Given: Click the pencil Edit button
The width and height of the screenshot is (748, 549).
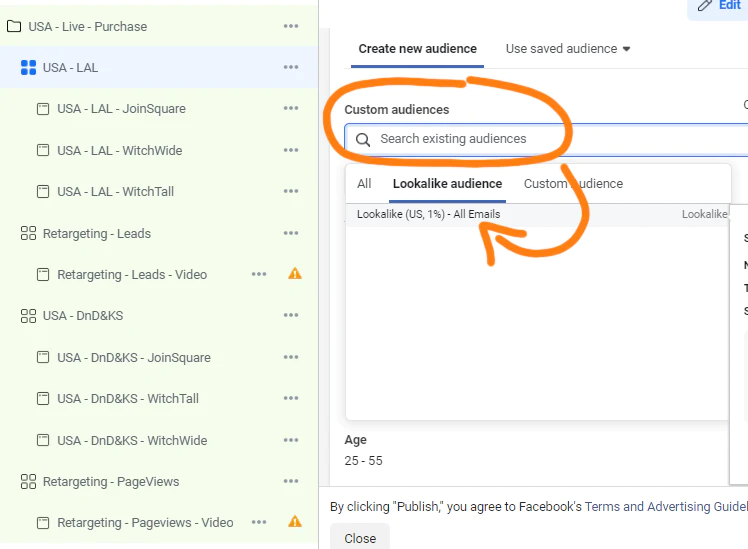Looking at the screenshot, I should point(719,6).
